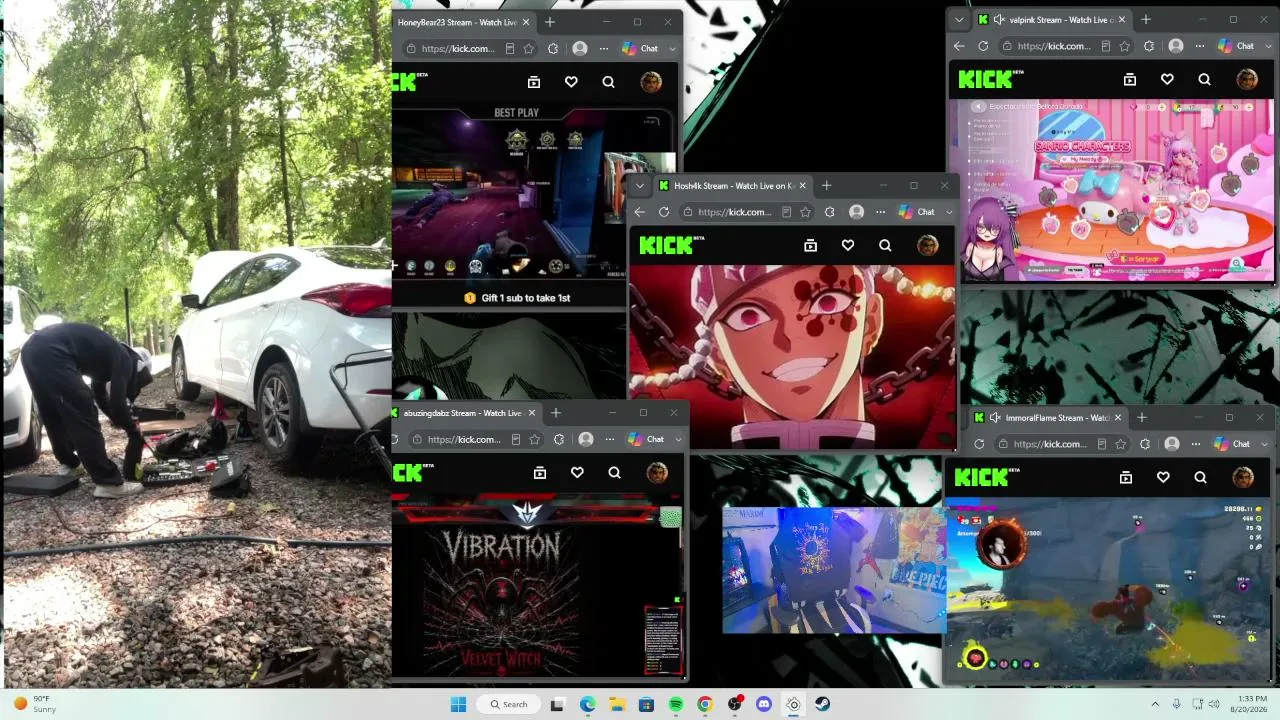
Task: Refresh the page in valpink window
Action: tap(983, 46)
